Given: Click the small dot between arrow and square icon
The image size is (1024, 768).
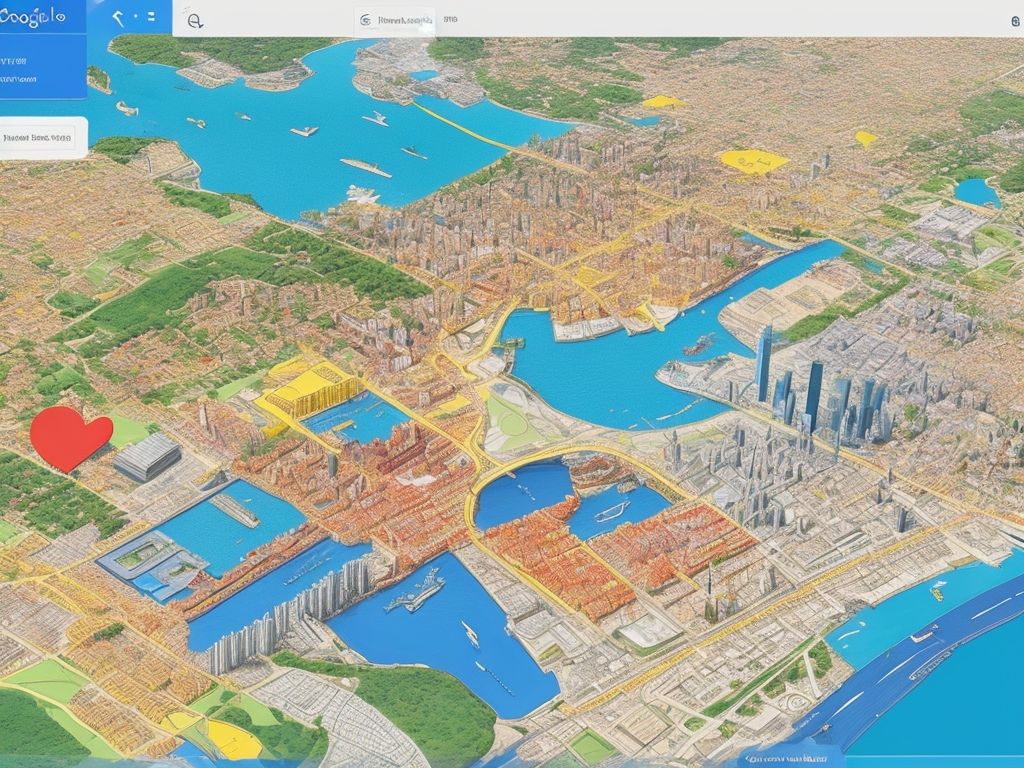Looking at the screenshot, I should (136, 17).
